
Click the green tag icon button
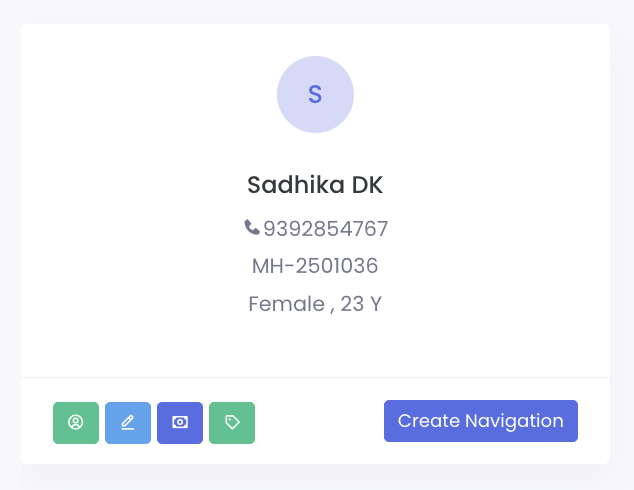[x=232, y=422]
